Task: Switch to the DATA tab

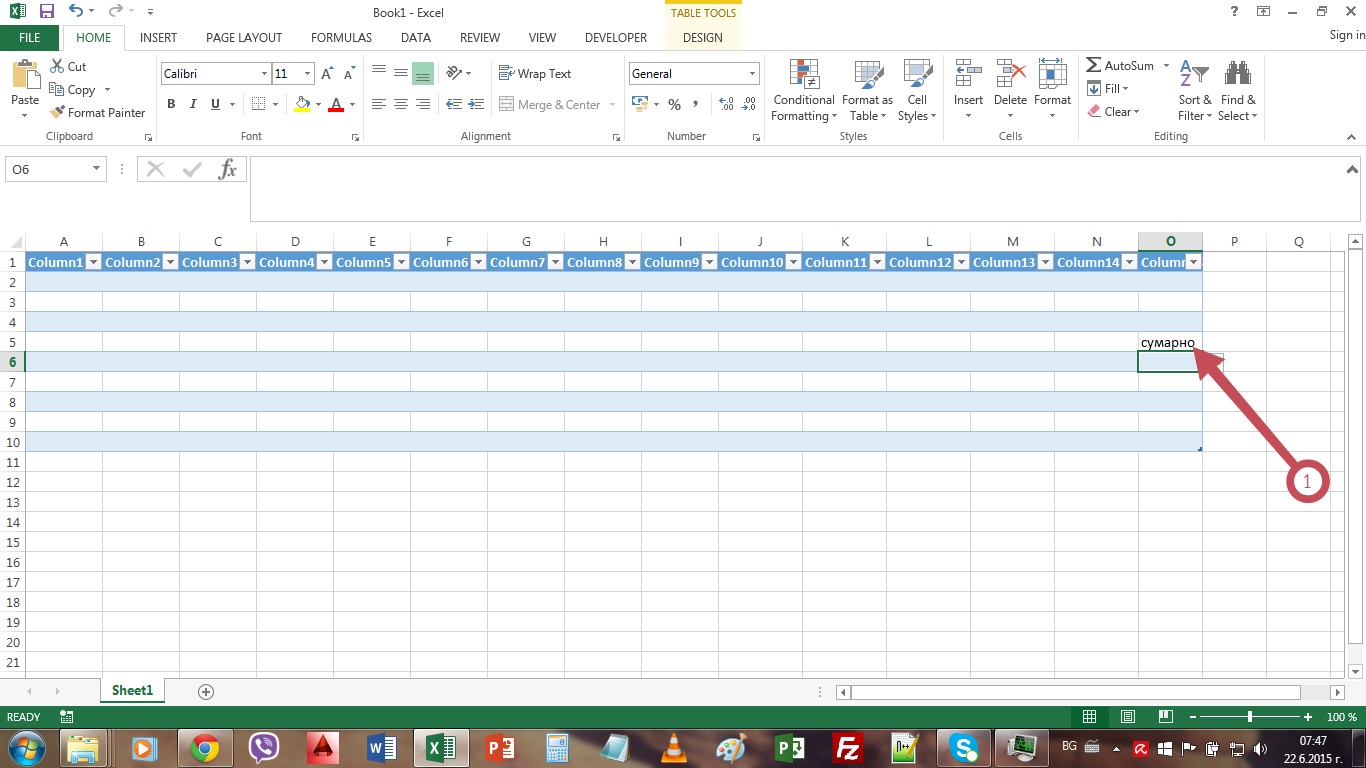Action: point(416,38)
